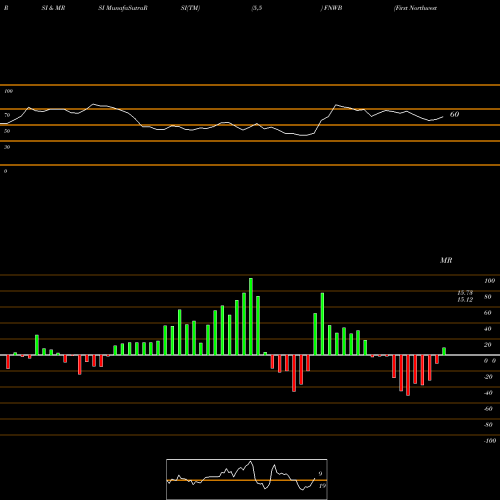Click the MR axis label "40"
This screenshot has width=500, height=500.
tap(488, 329)
